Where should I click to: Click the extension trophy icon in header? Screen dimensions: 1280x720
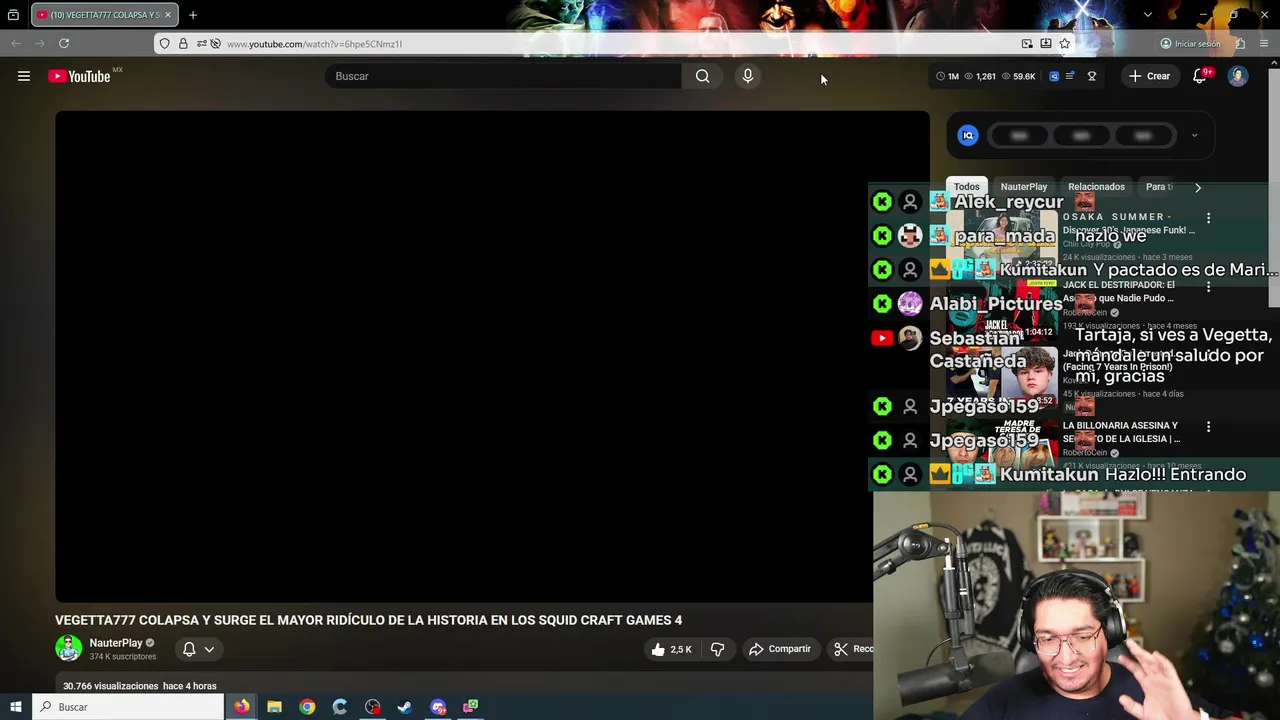1092,76
